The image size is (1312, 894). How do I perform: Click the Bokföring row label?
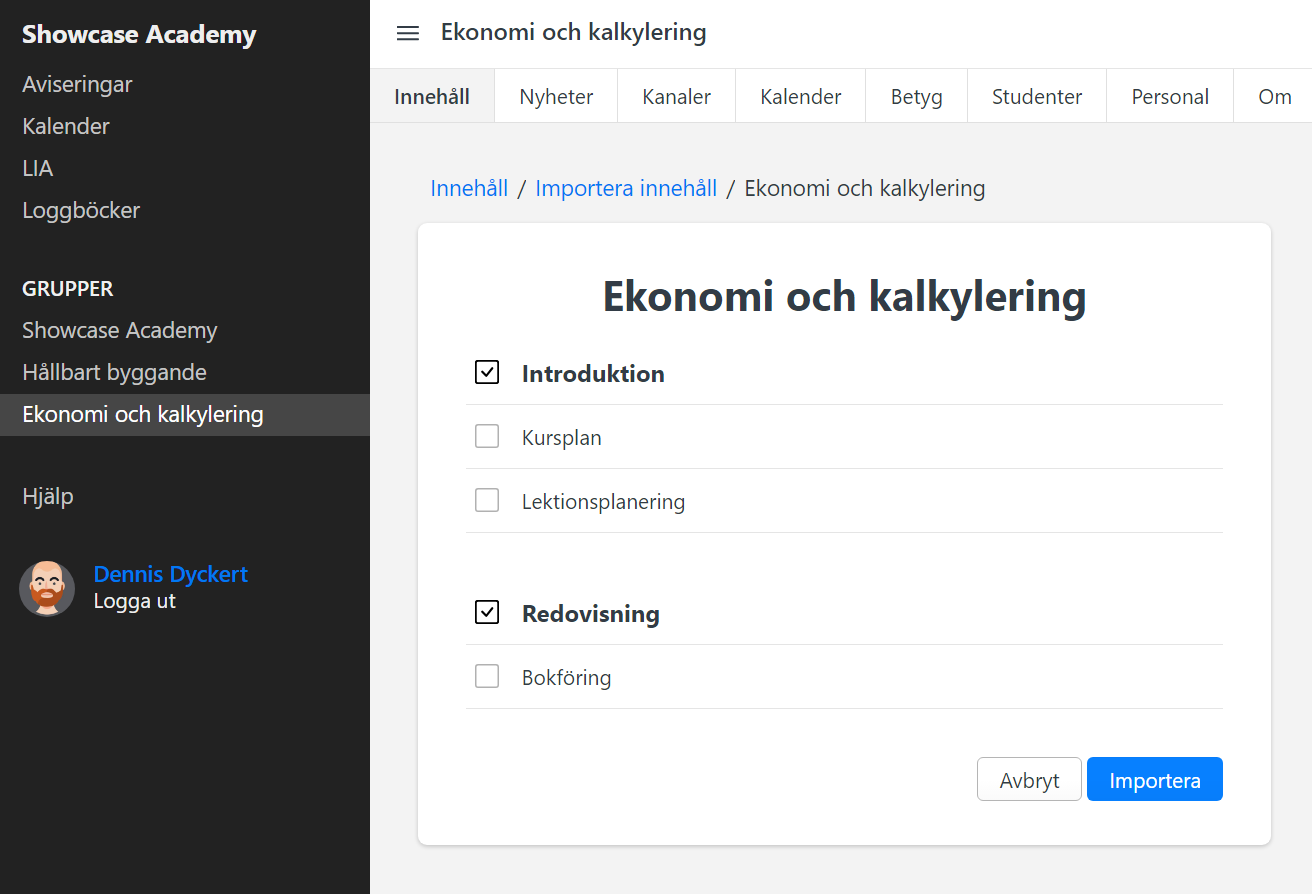pyautogui.click(x=566, y=677)
